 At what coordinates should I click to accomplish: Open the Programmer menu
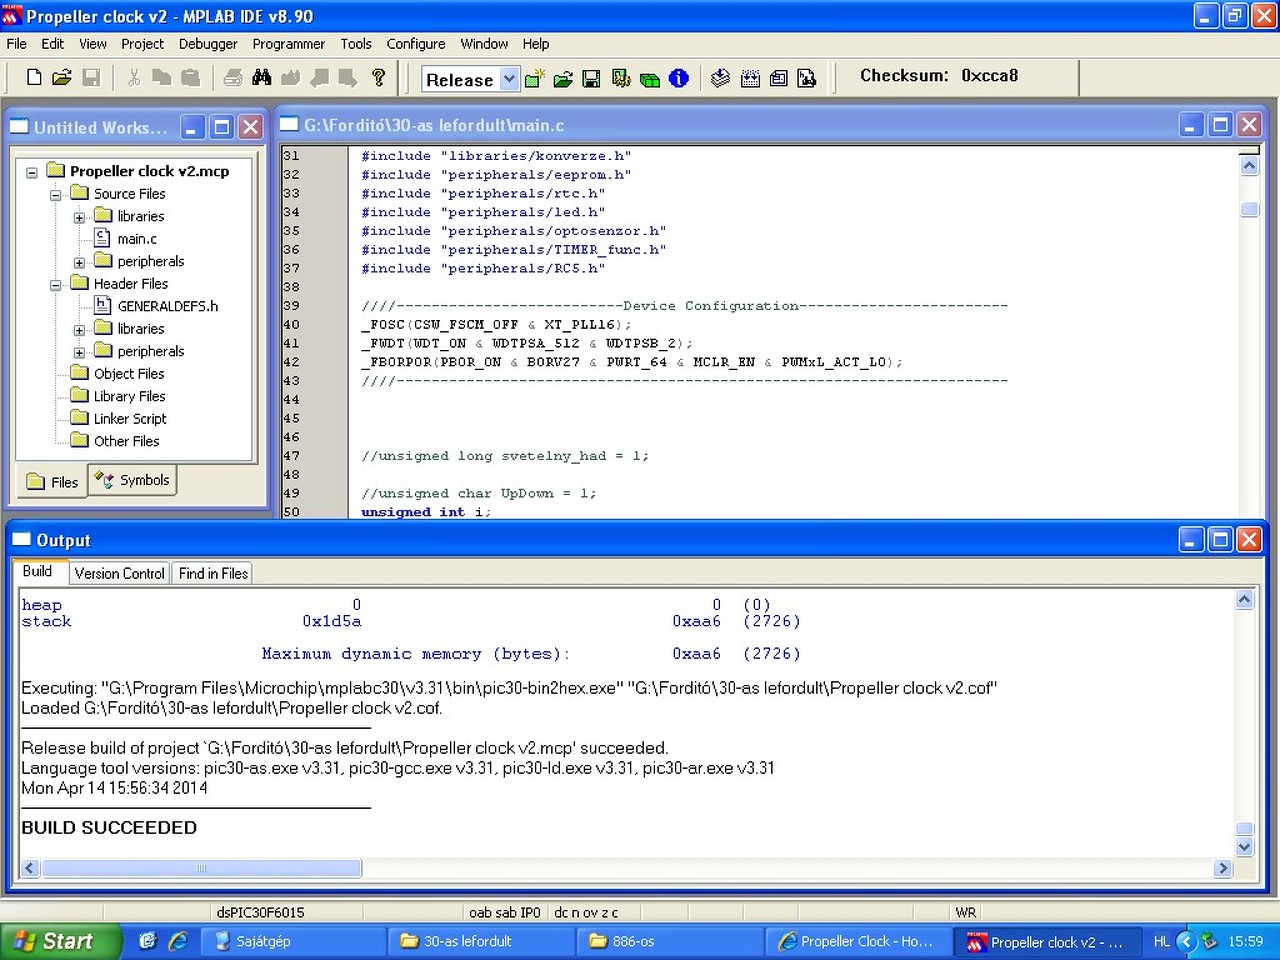coord(288,44)
